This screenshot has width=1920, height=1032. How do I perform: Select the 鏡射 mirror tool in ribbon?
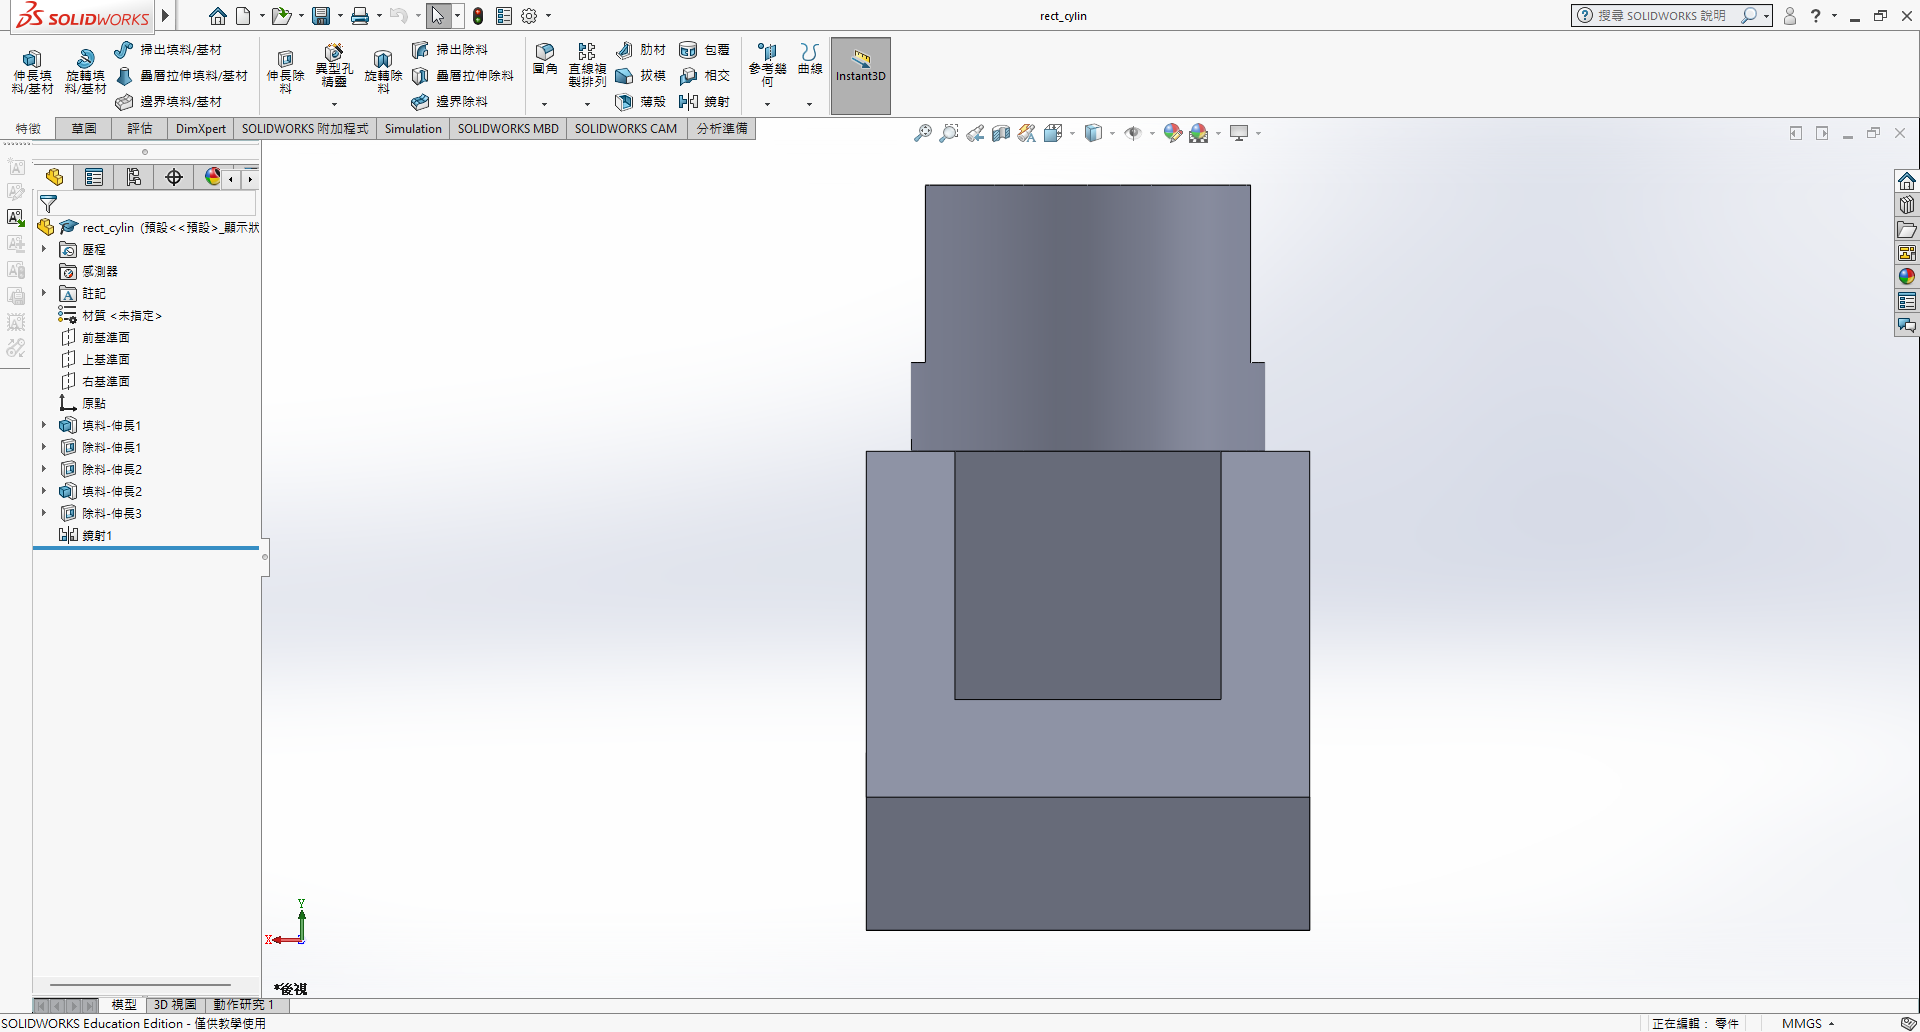(704, 102)
